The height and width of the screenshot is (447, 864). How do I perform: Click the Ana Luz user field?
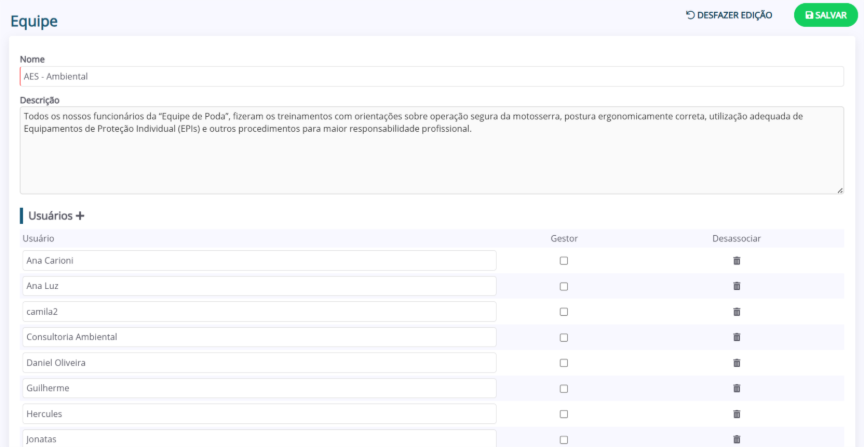click(259, 286)
